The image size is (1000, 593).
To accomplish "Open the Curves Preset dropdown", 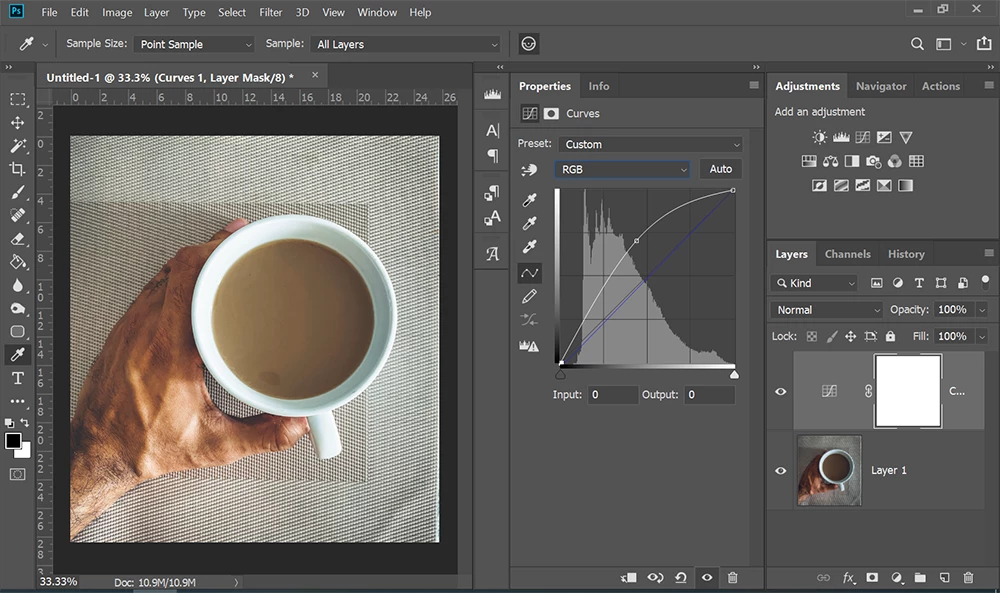I will coord(651,144).
